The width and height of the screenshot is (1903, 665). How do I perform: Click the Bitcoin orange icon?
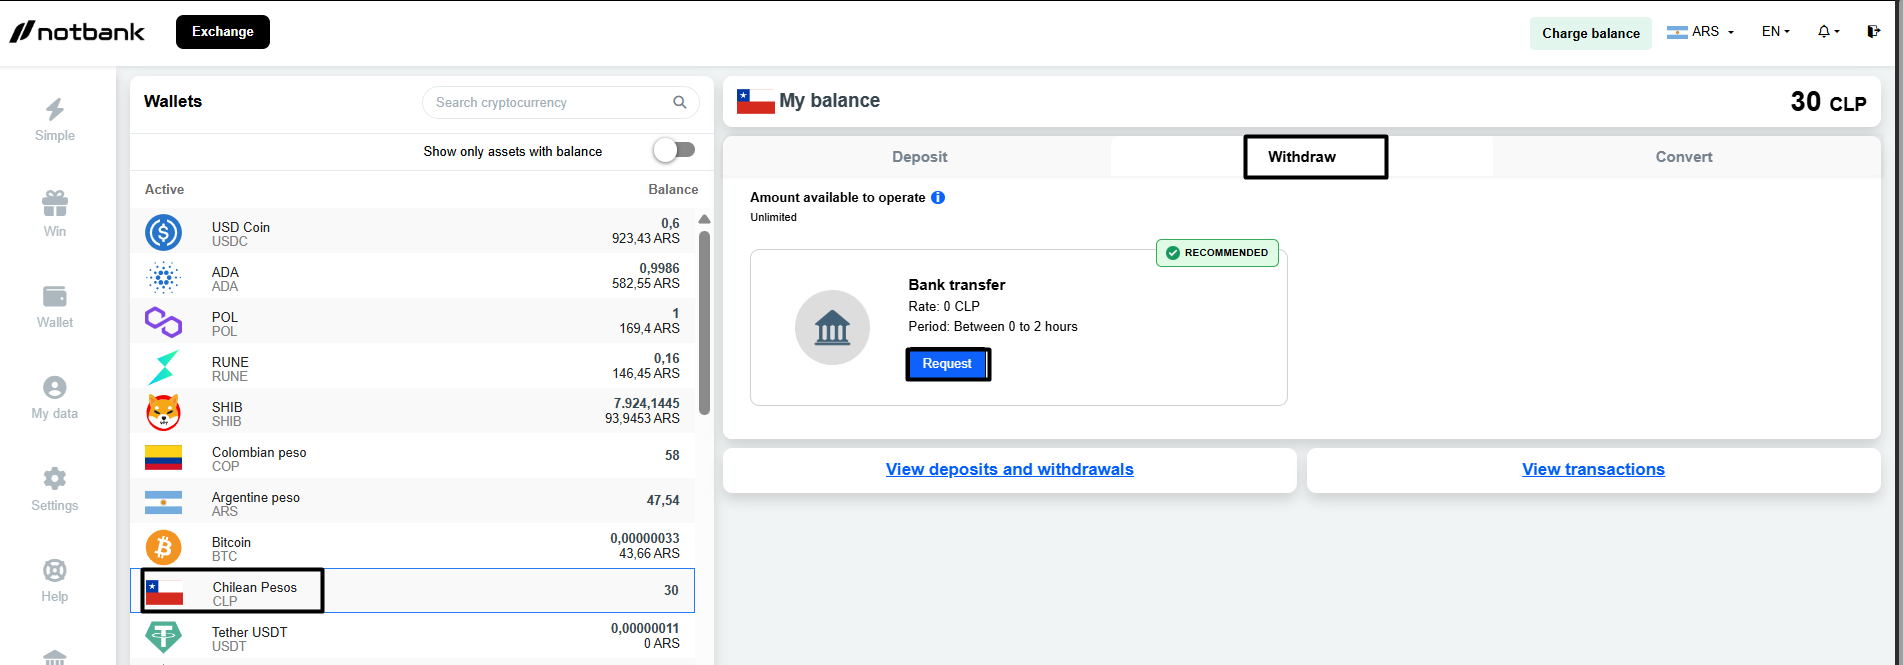click(163, 548)
